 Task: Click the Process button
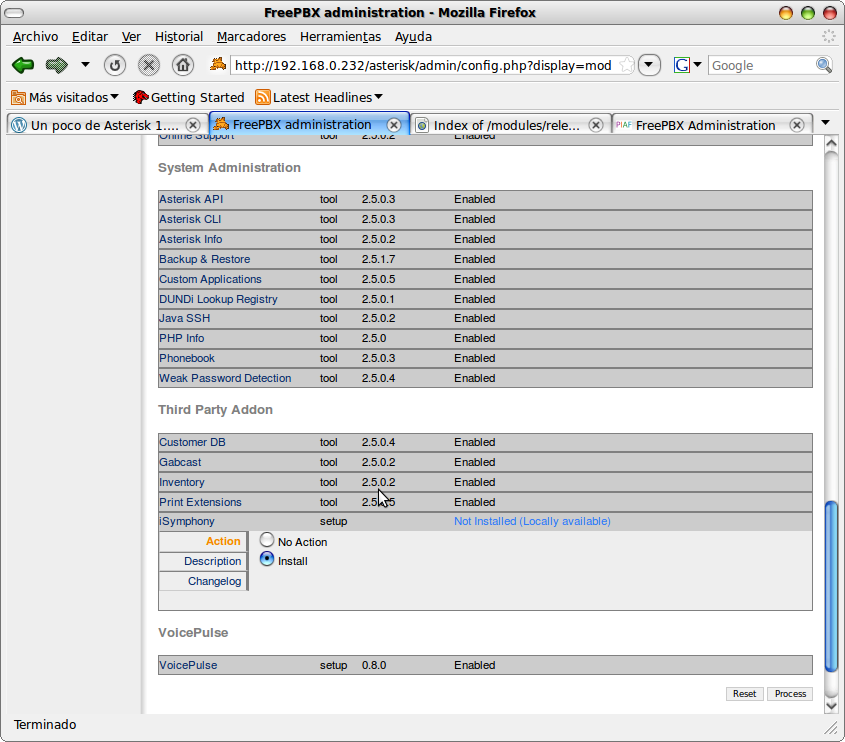coord(790,693)
